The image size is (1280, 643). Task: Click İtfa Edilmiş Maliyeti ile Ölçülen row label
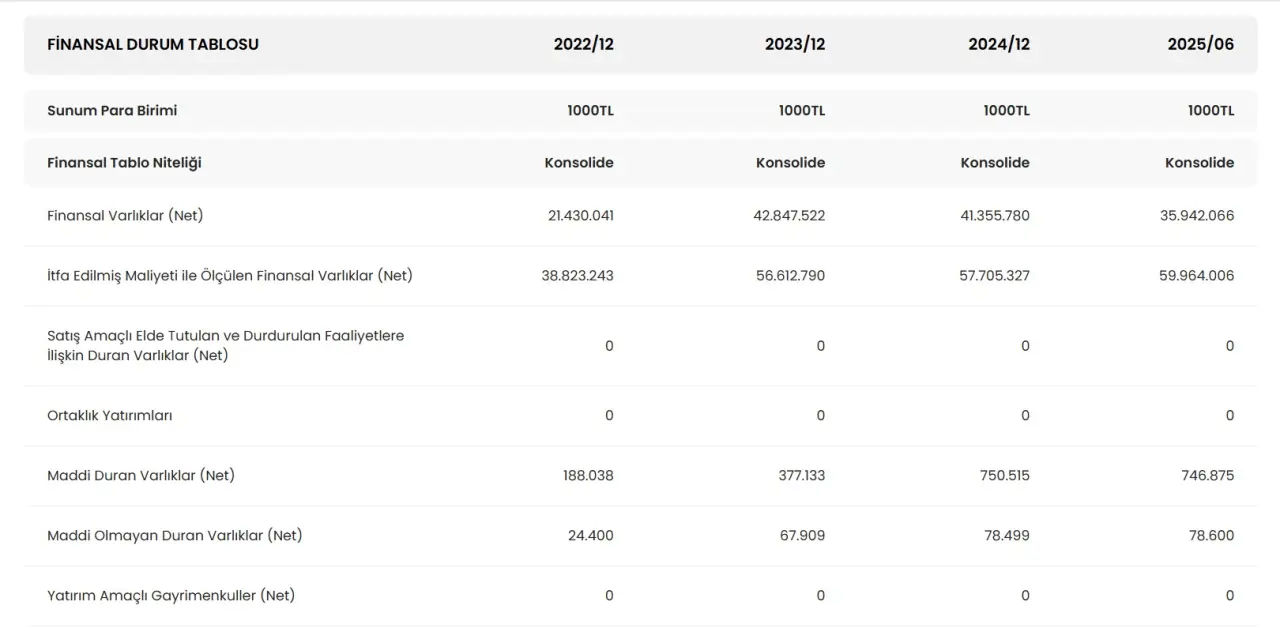(229, 275)
